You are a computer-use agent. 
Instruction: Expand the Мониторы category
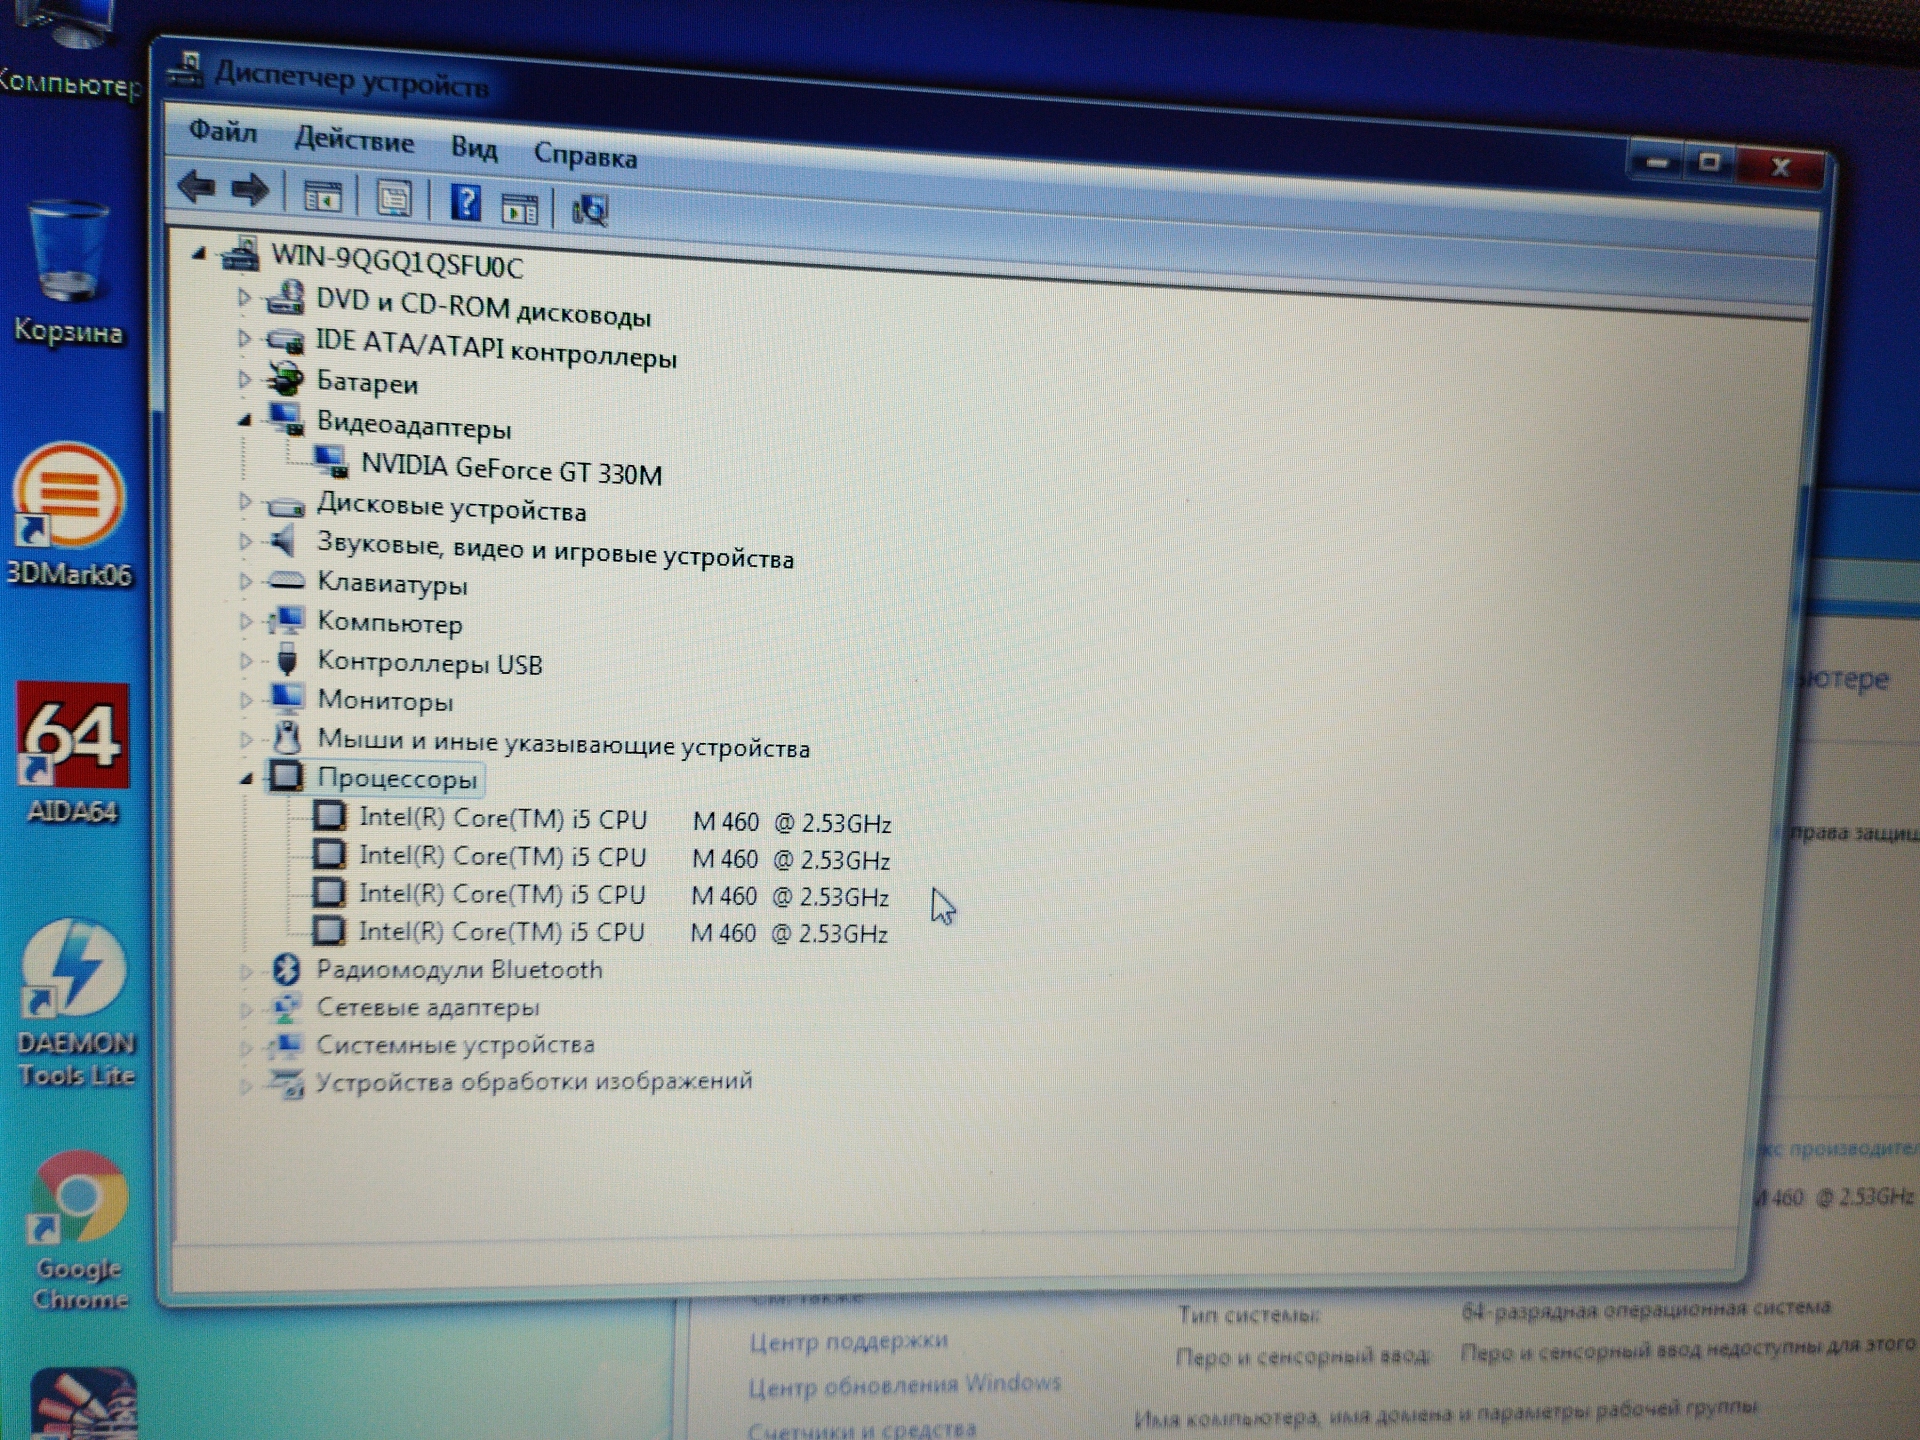[x=245, y=700]
